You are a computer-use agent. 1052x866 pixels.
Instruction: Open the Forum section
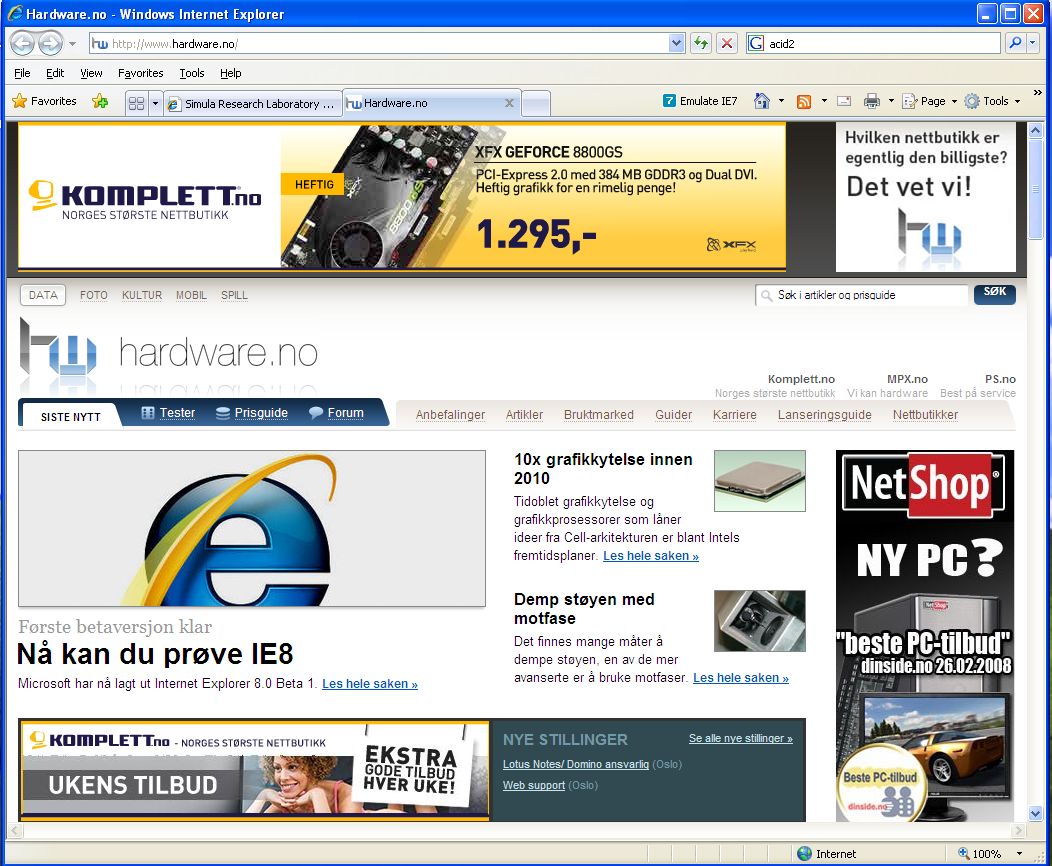(x=336, y=413)
